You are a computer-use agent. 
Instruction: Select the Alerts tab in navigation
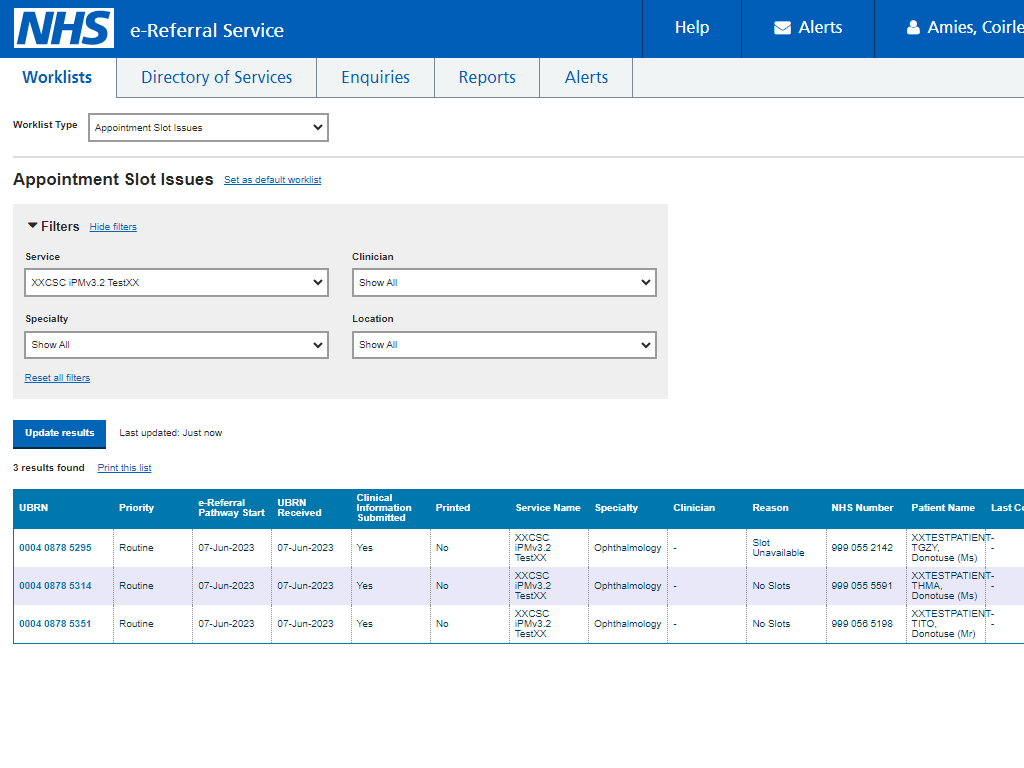click(586, 77)
